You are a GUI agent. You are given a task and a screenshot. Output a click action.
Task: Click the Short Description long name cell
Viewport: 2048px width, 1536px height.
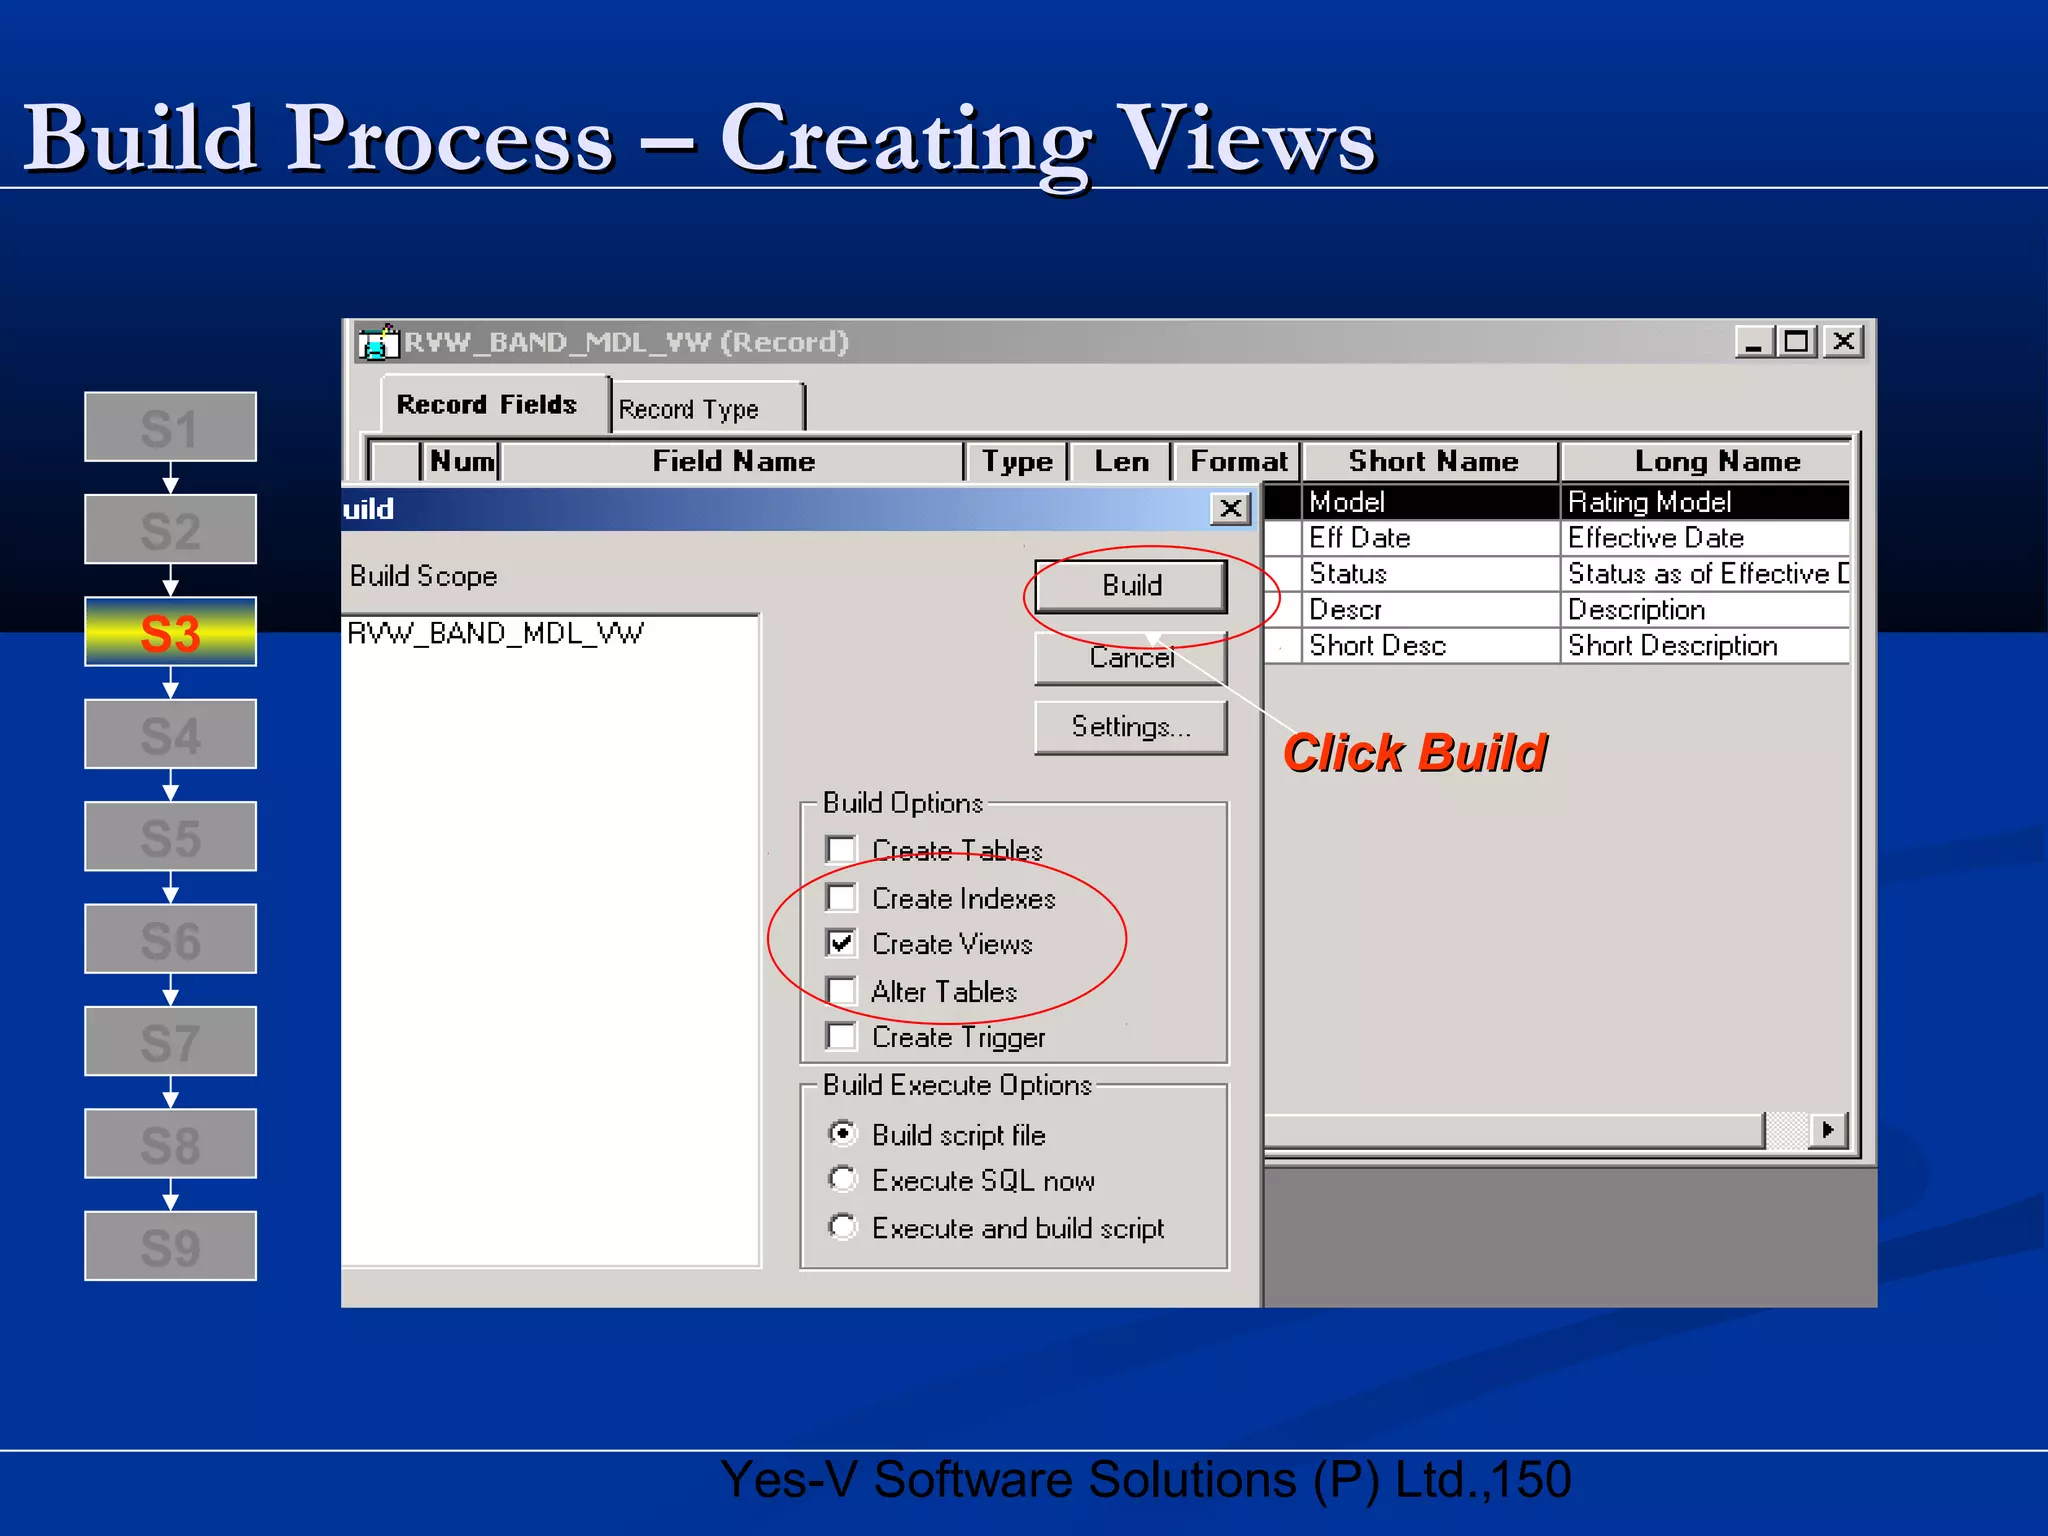coord(1705,646)
